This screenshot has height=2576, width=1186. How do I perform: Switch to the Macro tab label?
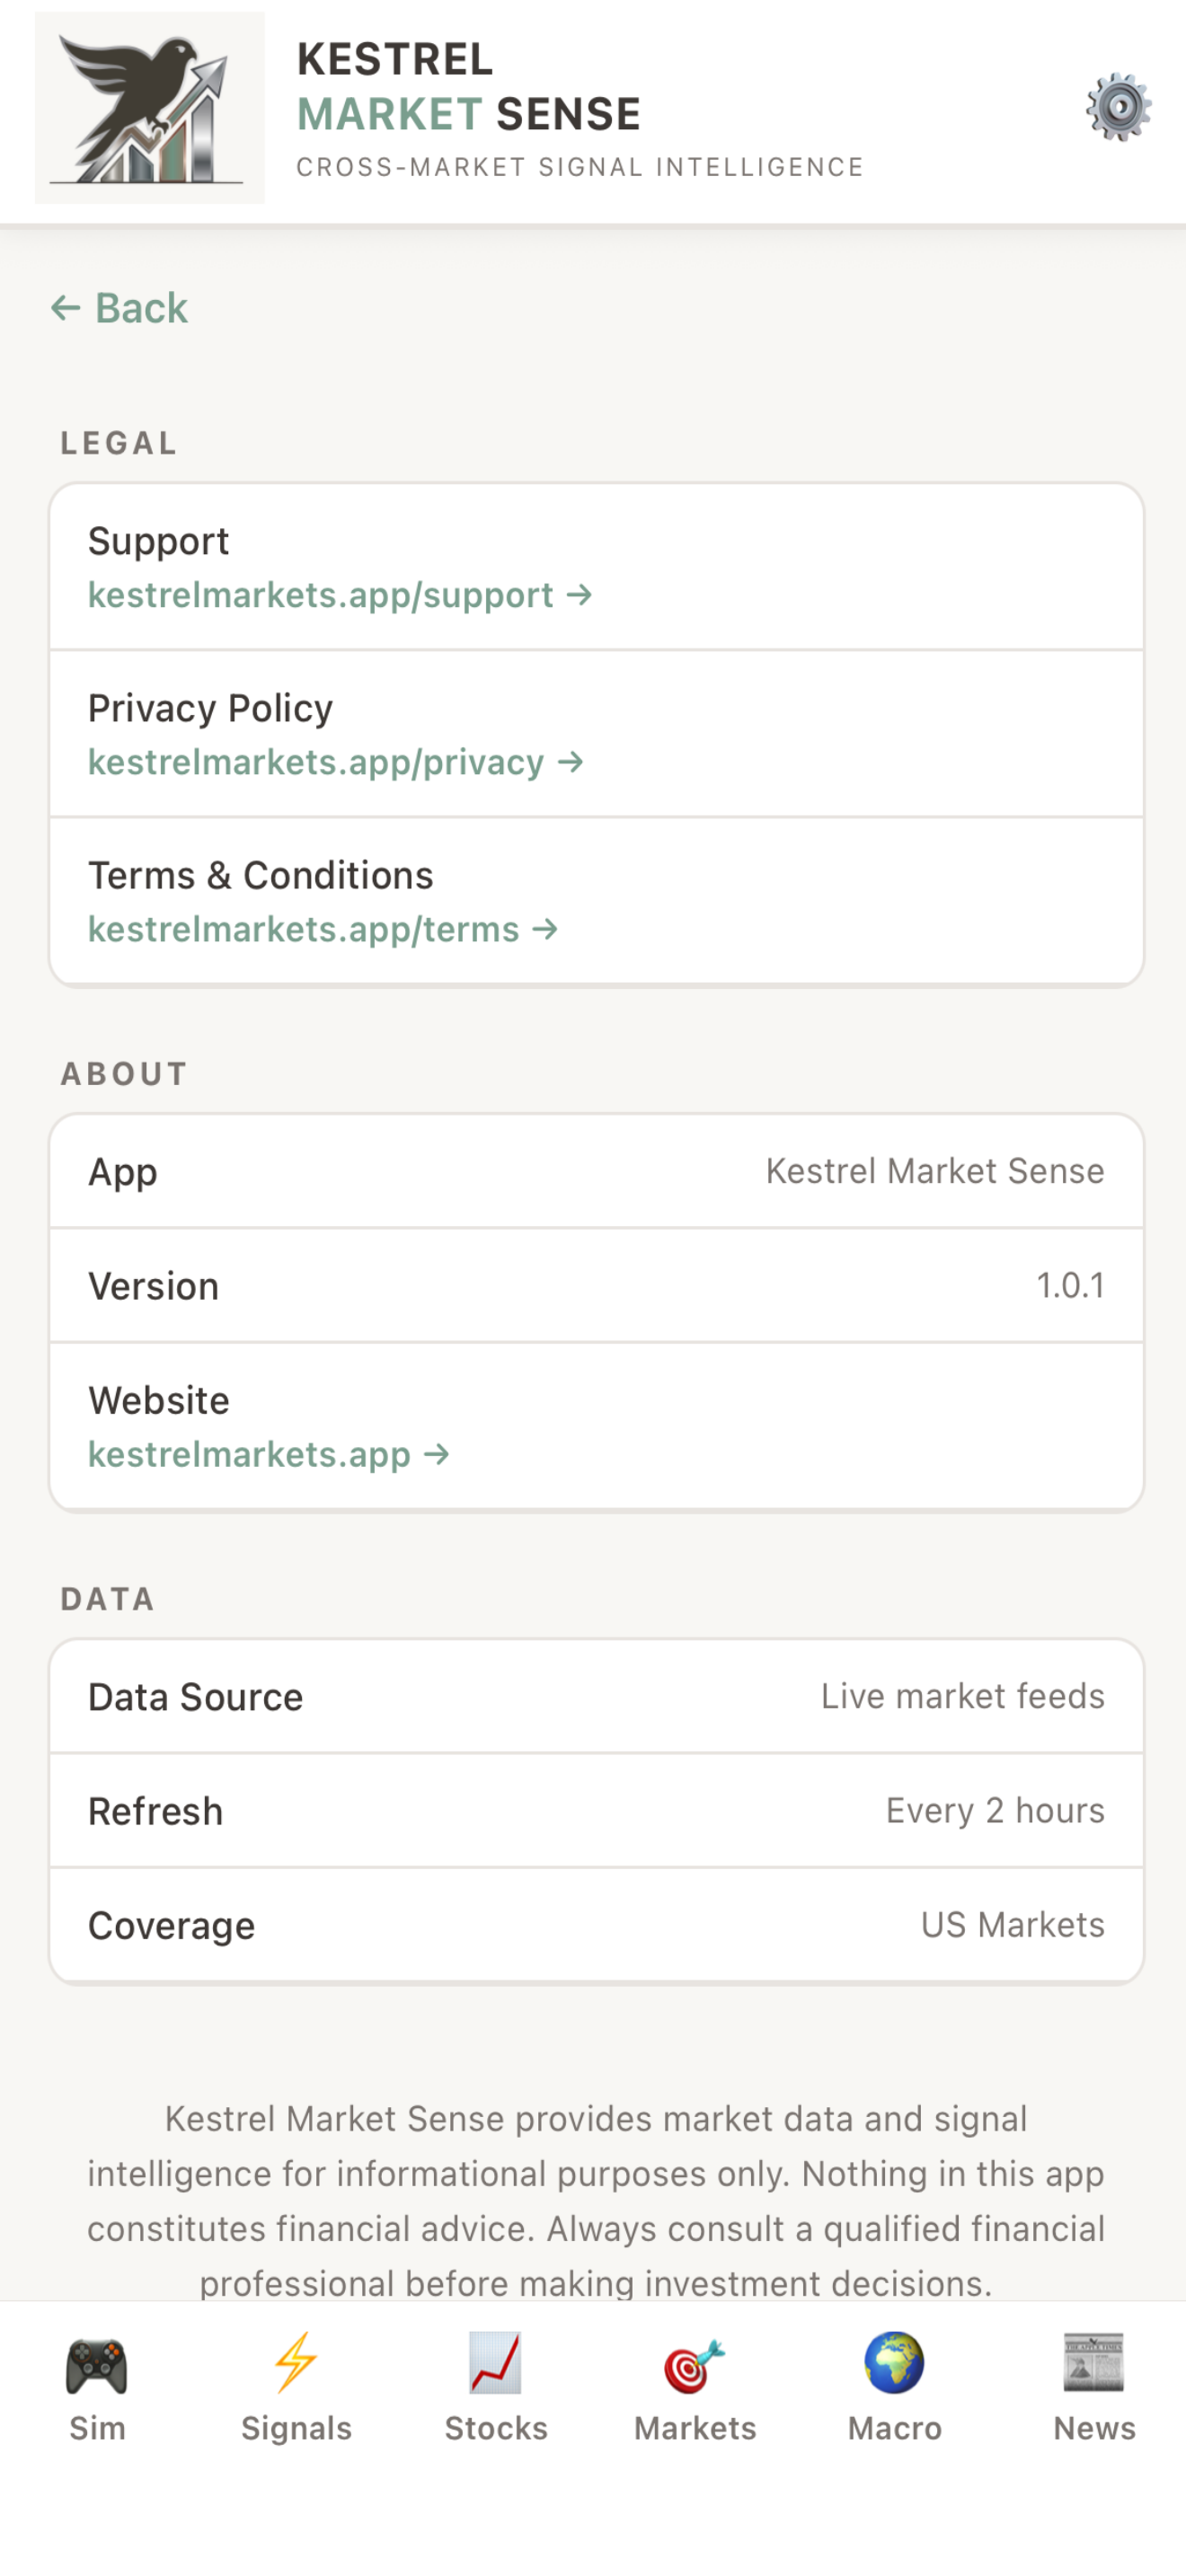point(894,2428)
